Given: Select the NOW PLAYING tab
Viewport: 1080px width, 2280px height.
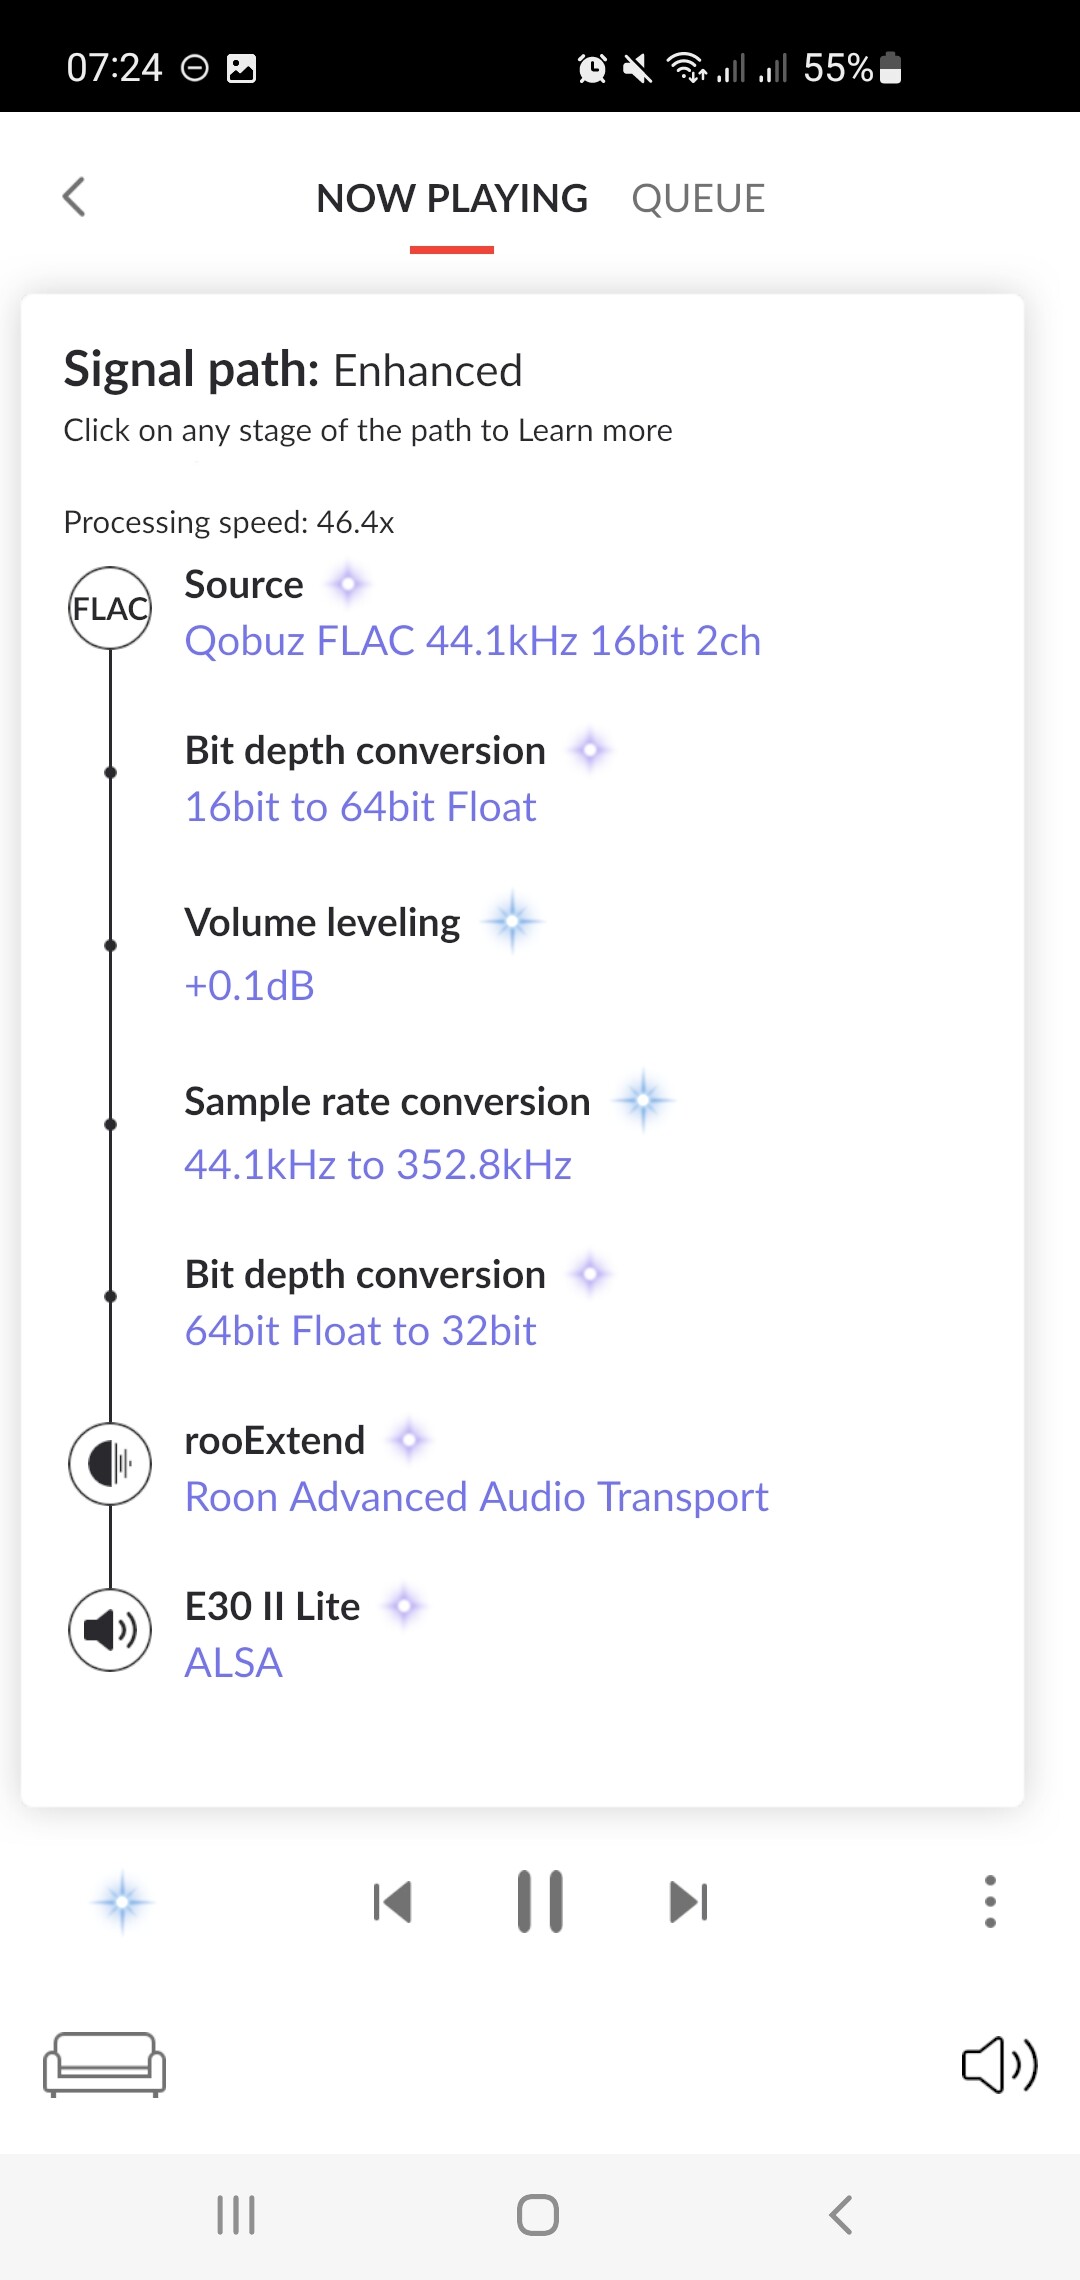Looking at the screenshot, I should coord(452,199).
